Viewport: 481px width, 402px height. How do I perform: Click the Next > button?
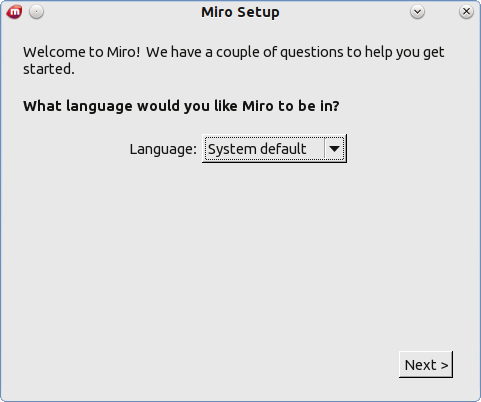[426, 364]
